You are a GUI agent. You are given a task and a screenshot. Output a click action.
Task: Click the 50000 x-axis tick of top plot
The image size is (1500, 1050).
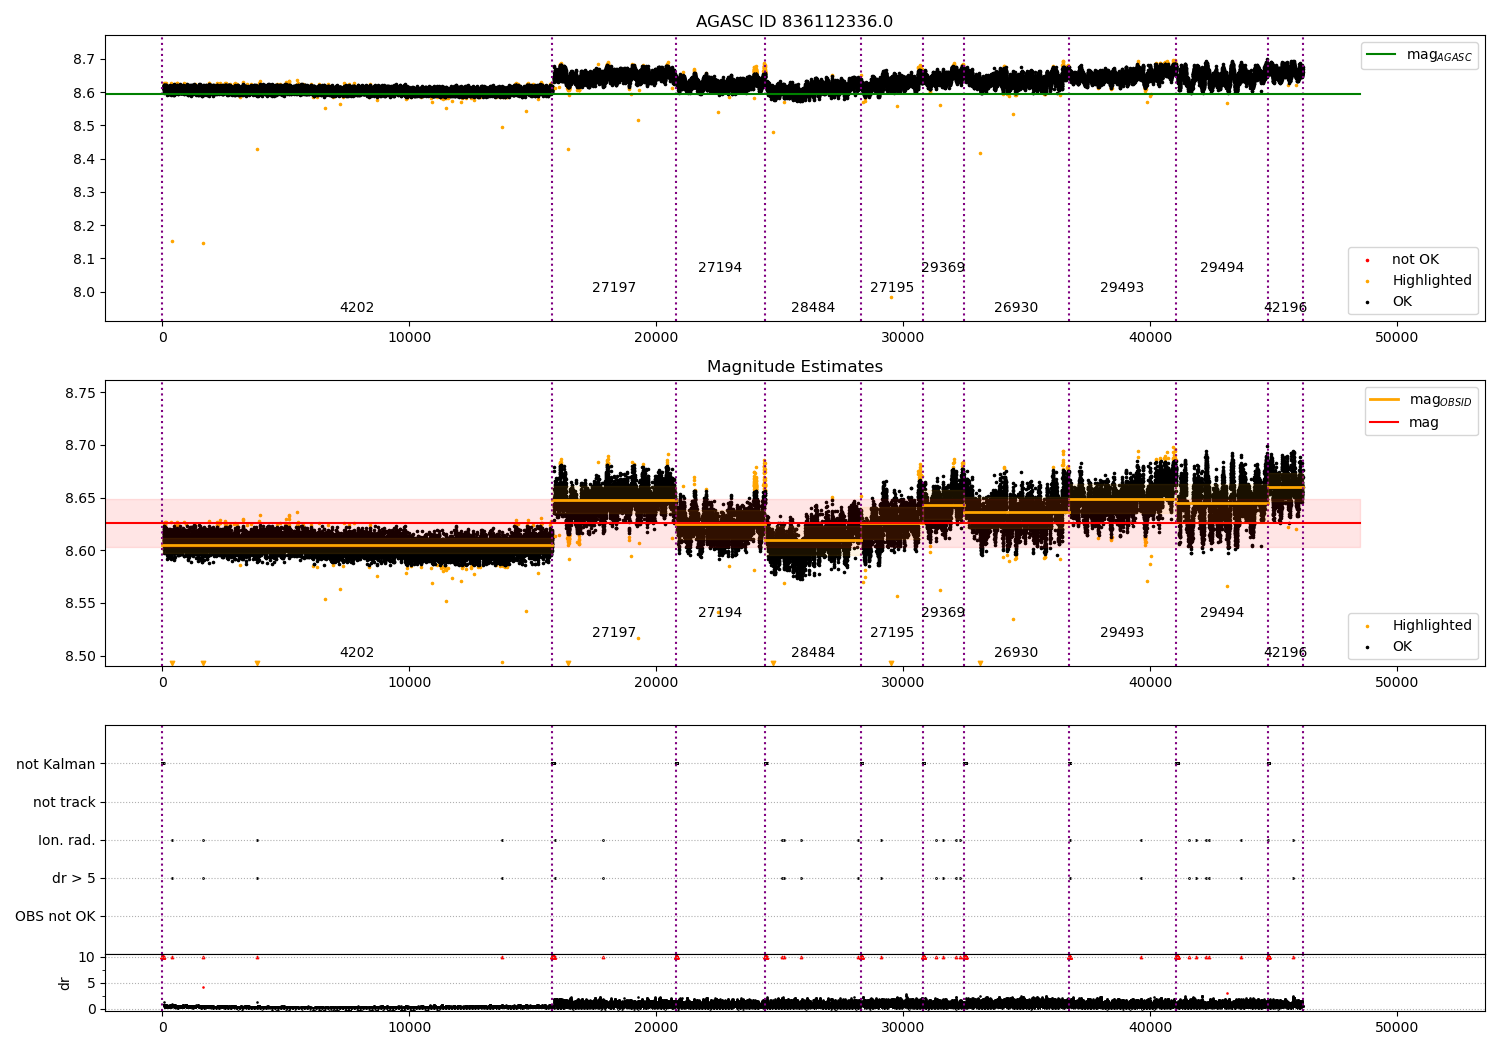coord(1396,338)
